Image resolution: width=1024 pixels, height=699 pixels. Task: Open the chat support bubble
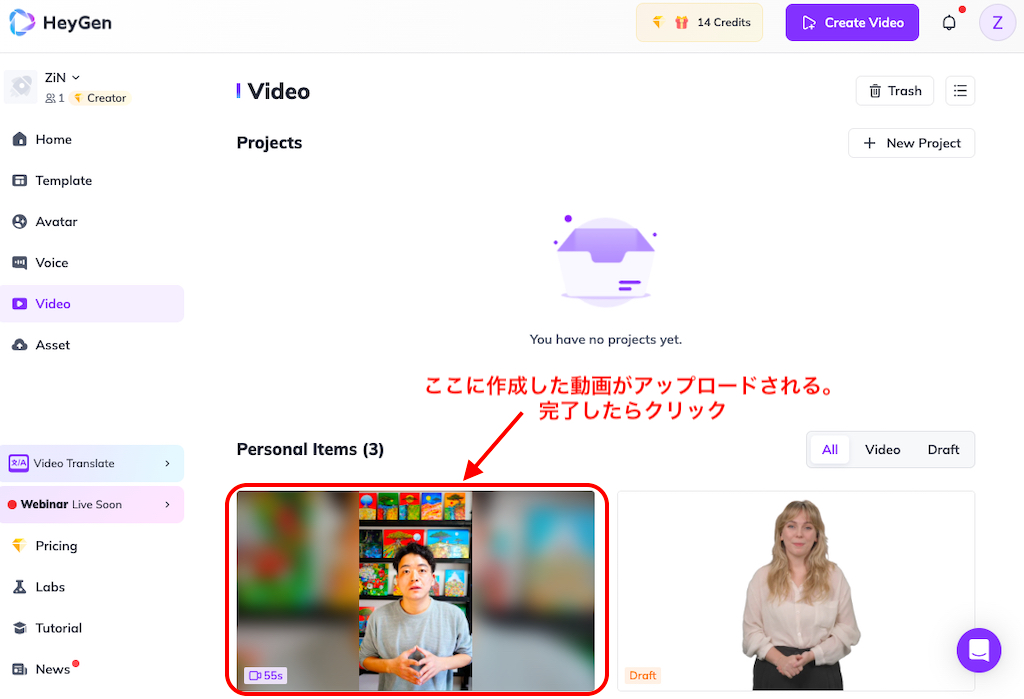[978, 650]
